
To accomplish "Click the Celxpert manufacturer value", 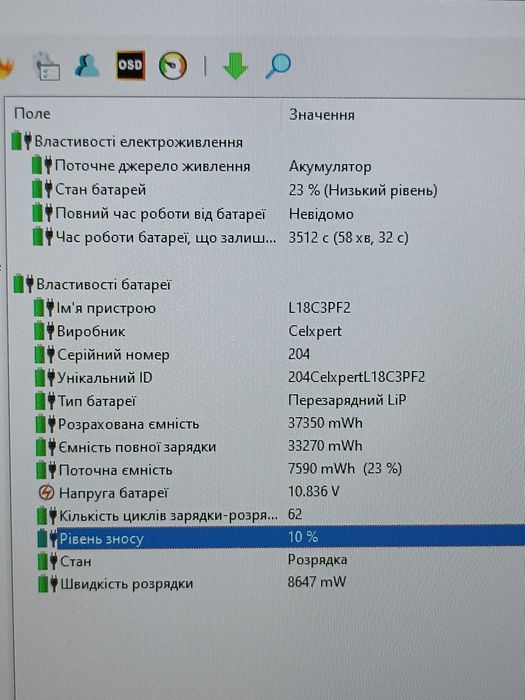I will (315, 331).
